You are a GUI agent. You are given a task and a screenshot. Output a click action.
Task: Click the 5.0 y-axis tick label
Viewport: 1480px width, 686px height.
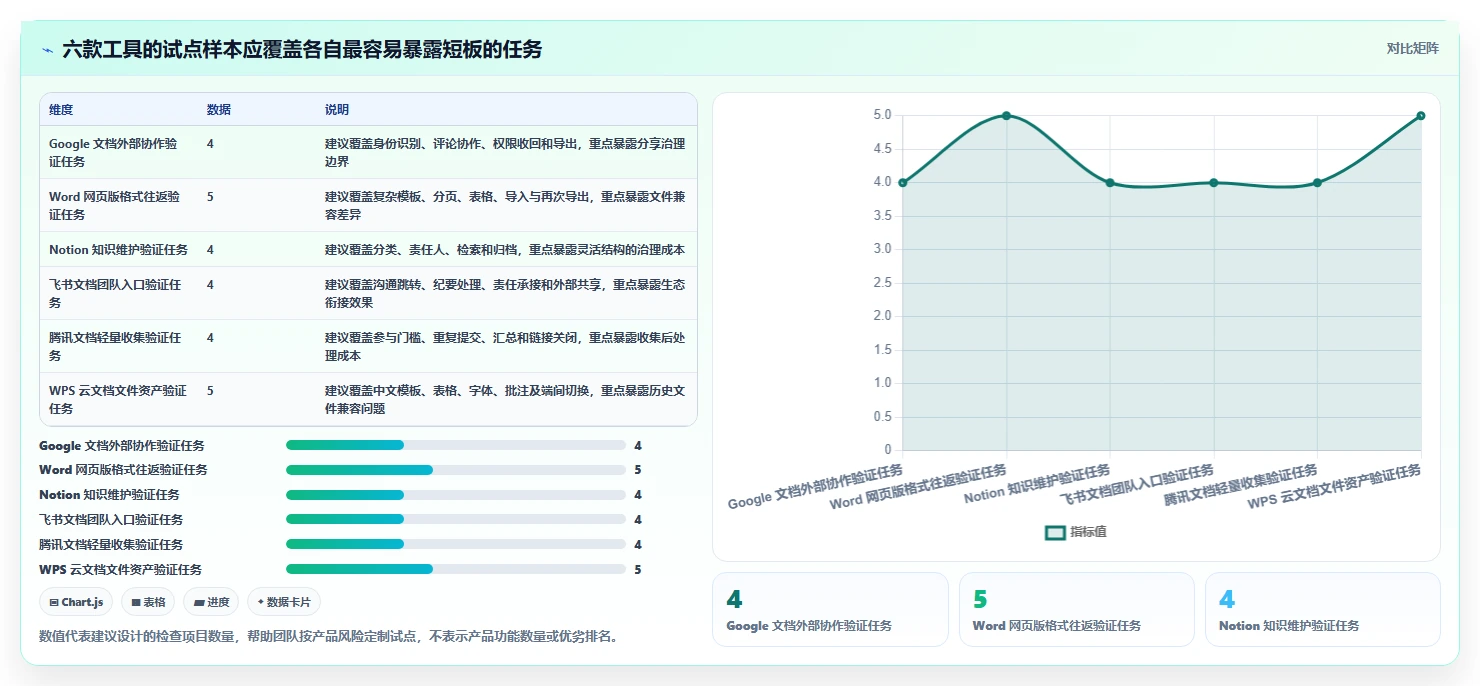click(x=882, y=115)
